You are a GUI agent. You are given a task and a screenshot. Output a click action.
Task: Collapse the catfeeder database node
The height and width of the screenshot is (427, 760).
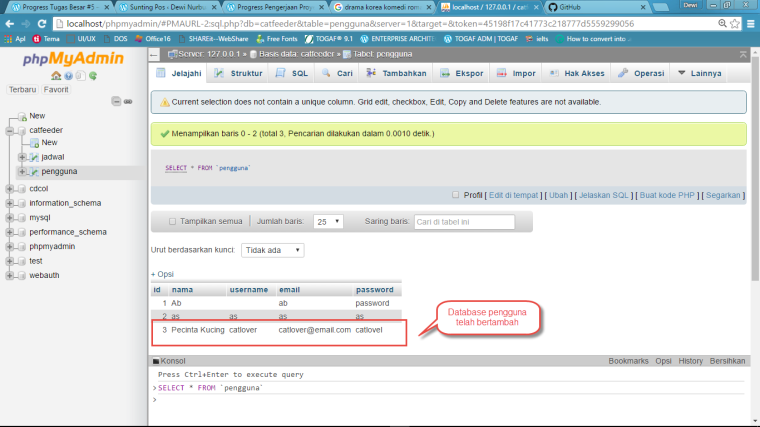pyautogui.click(x=10, y=130)
